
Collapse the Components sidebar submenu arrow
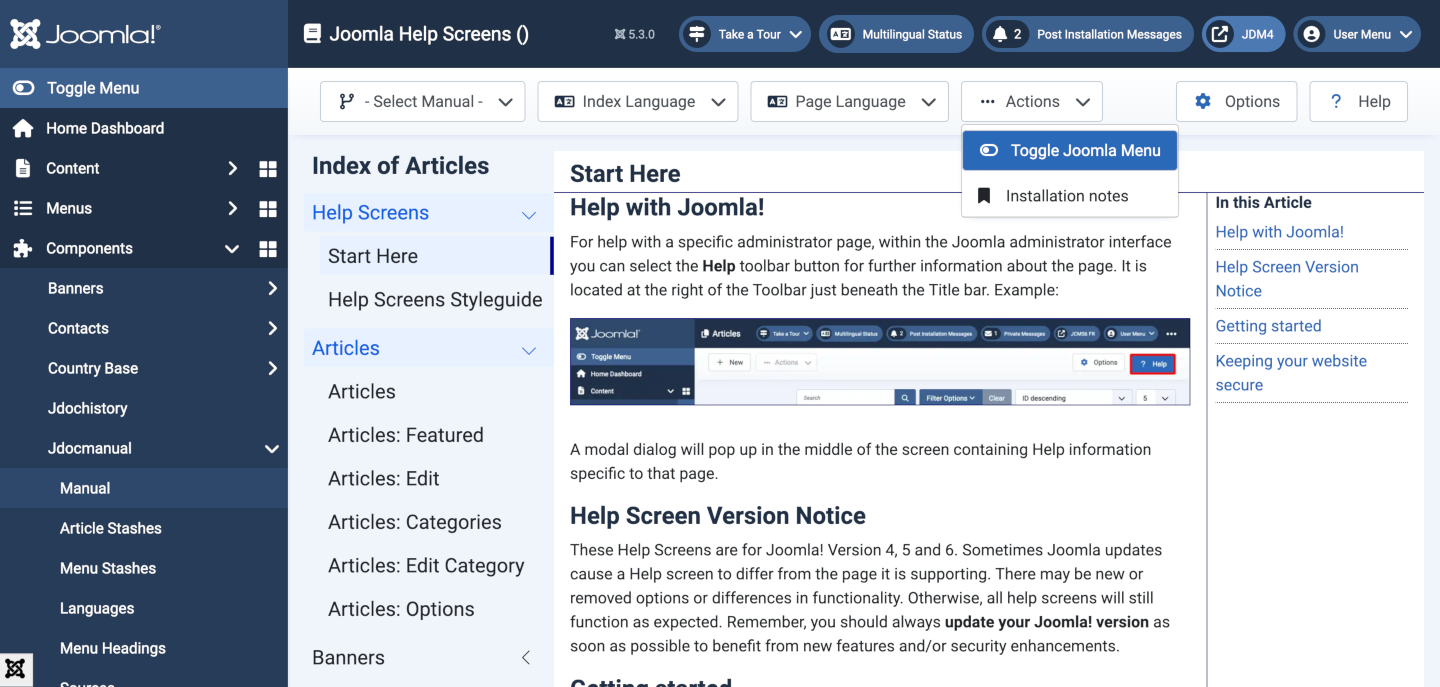[x=232, y=249]
